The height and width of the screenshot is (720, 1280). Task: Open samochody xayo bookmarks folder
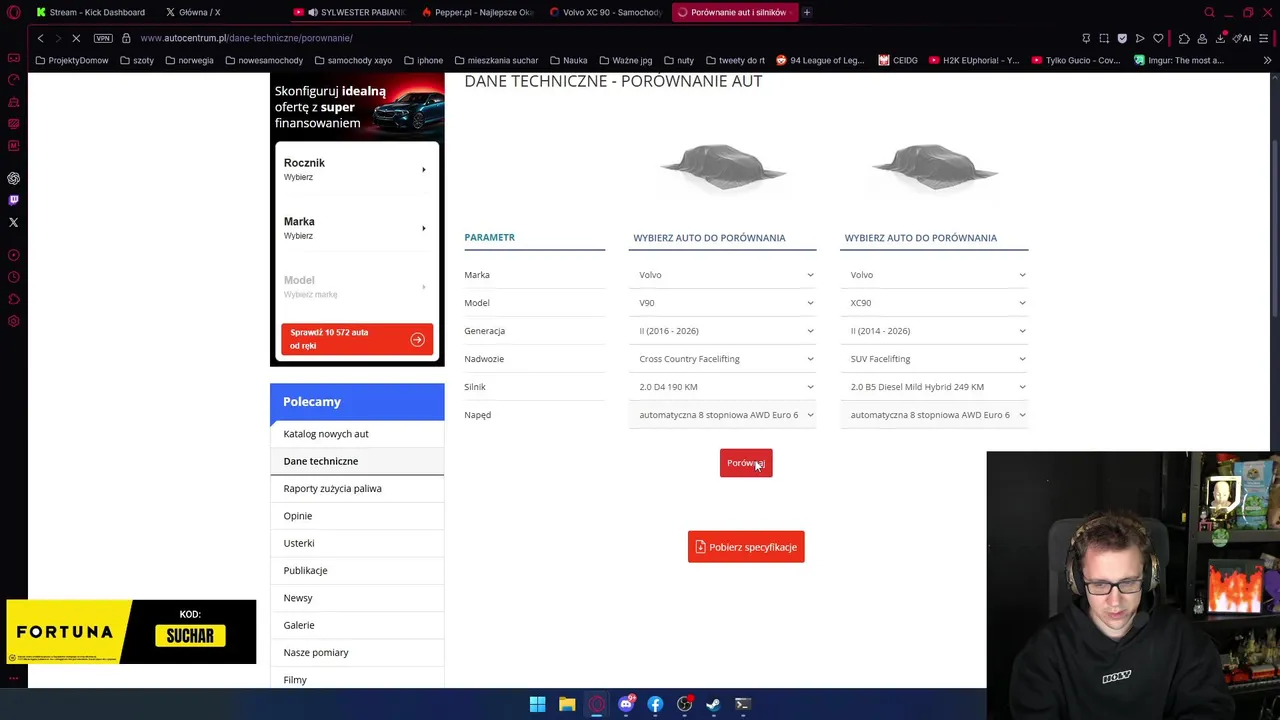tap(353, 60)
